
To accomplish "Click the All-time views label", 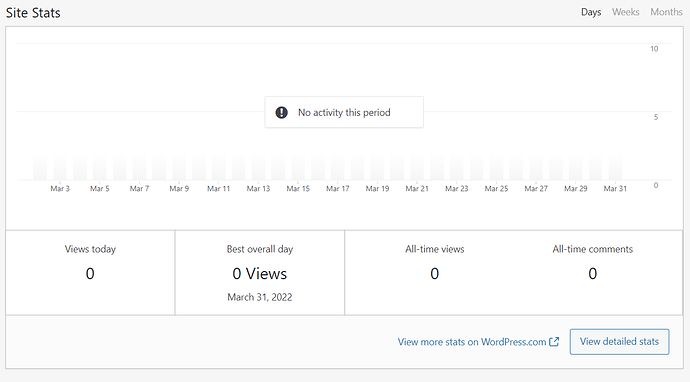I will [x=434, y=249].
